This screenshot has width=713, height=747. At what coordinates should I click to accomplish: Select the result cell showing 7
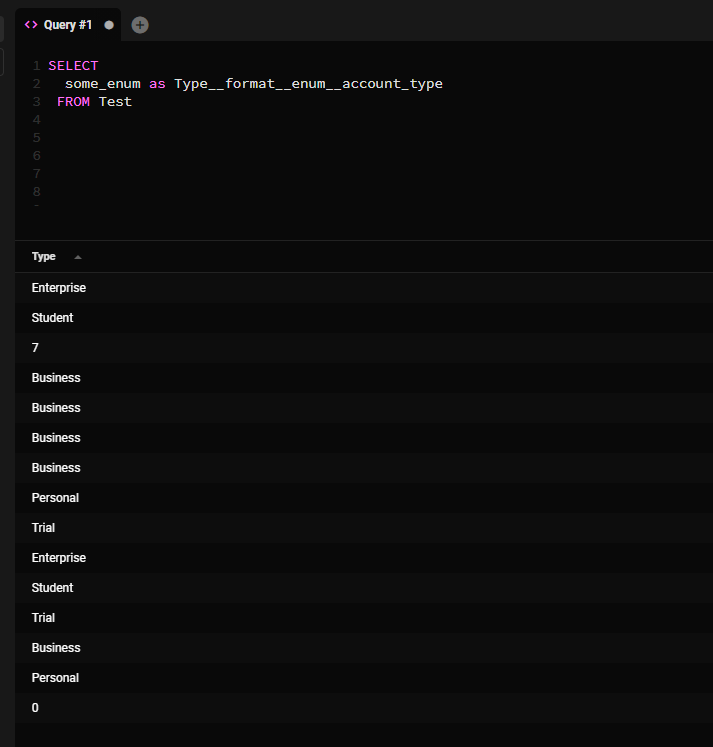[x=364, y=348]
